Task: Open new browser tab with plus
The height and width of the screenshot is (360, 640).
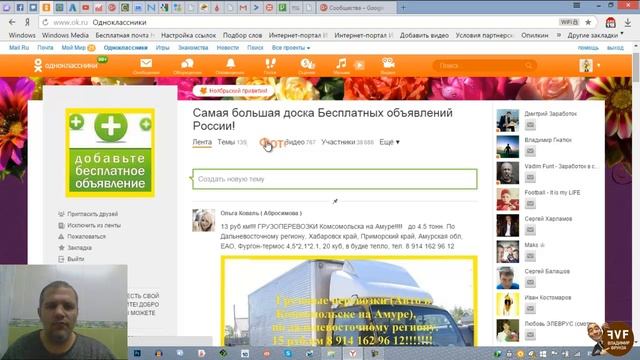Action: click(x=403, y=7)
